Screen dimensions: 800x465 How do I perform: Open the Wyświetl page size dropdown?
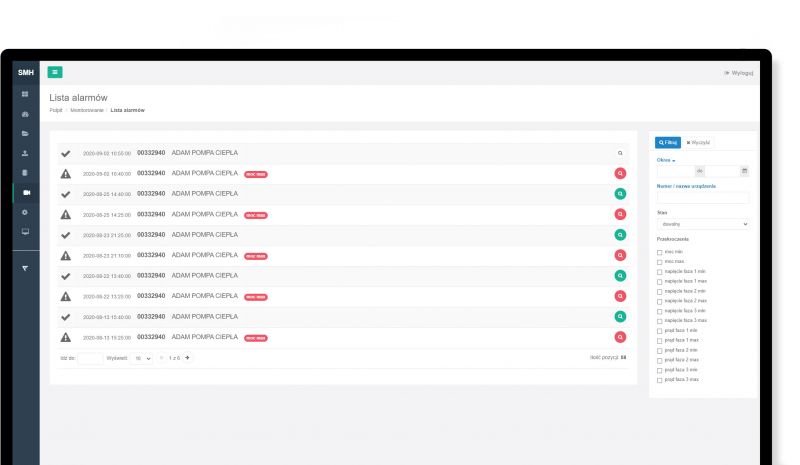pos(143,357)
